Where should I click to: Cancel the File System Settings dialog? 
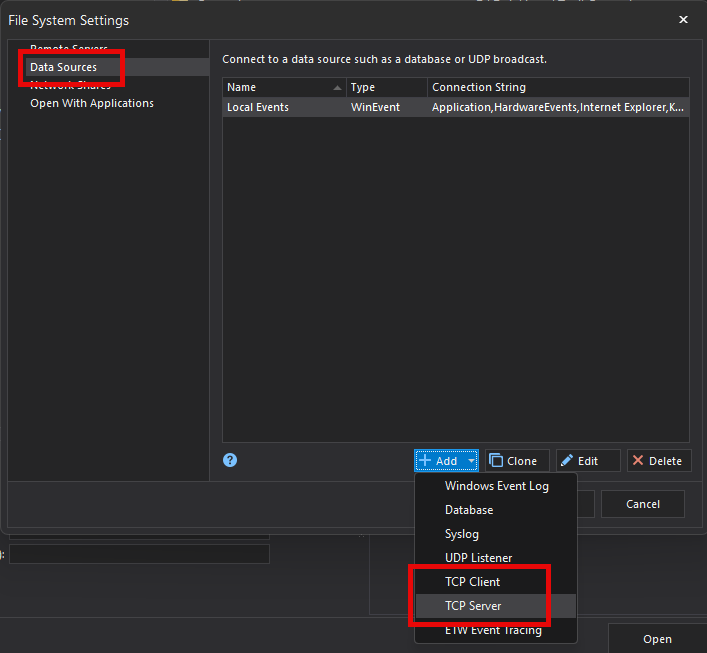643,504
